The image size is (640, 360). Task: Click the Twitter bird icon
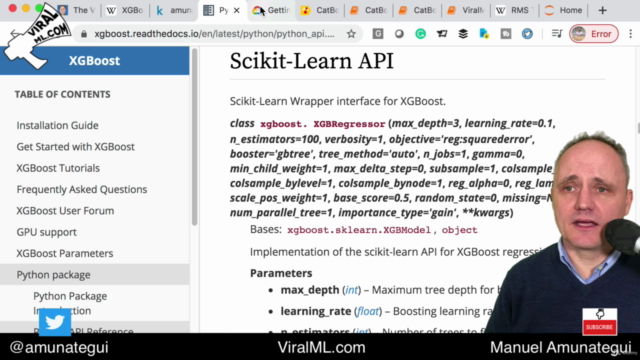(55, 322)
